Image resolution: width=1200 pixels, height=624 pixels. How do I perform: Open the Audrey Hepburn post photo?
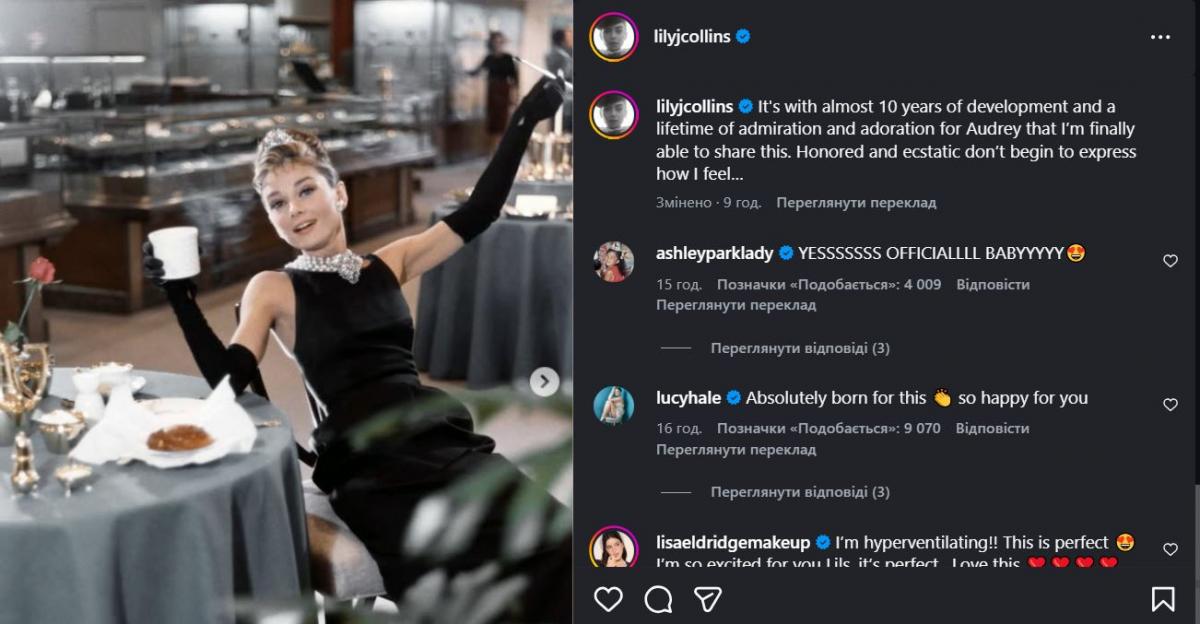pos(286,312)
